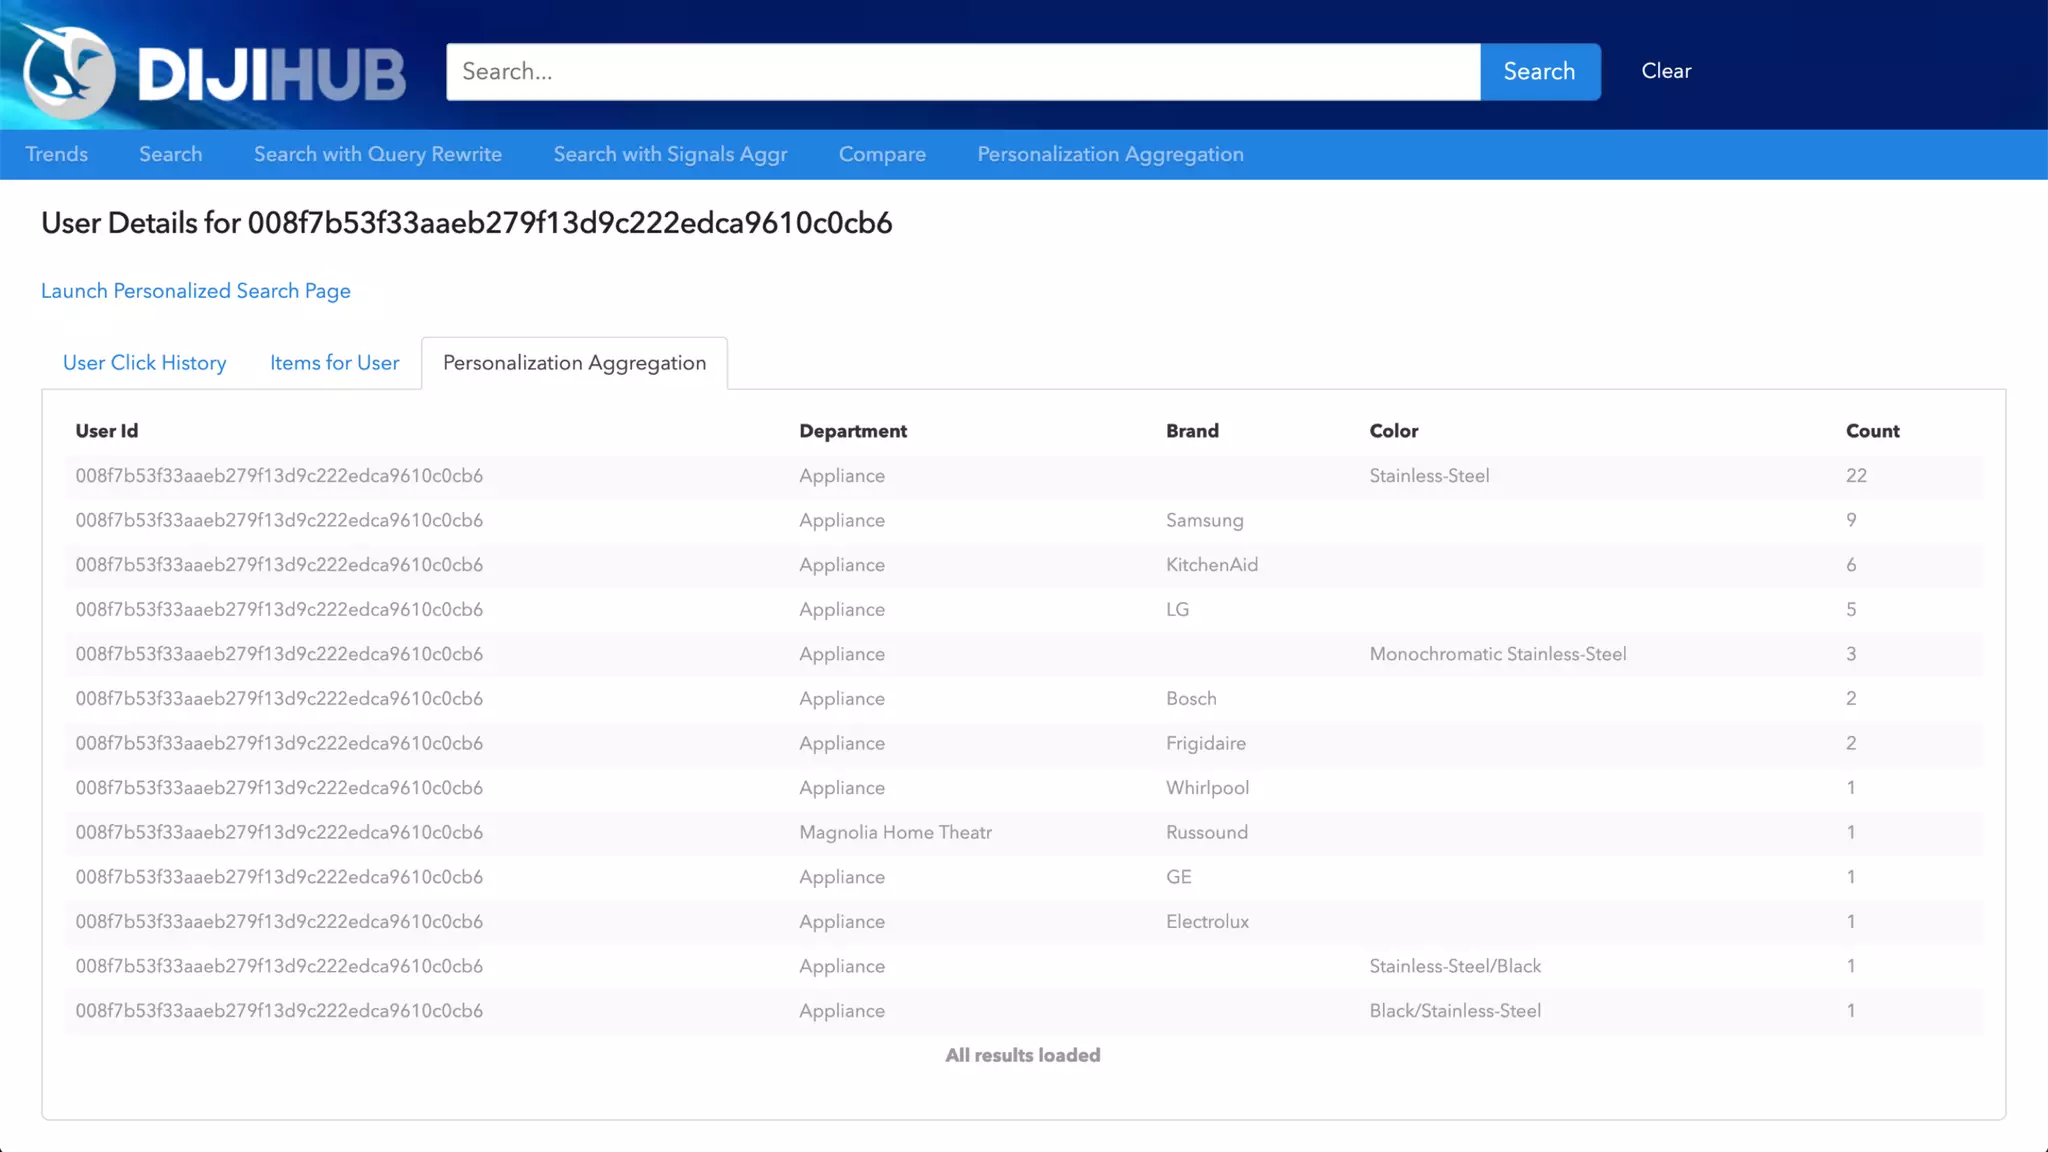Open Search with Signals Aggr page
2048x1152 pixels.
(x=670, y=154)
